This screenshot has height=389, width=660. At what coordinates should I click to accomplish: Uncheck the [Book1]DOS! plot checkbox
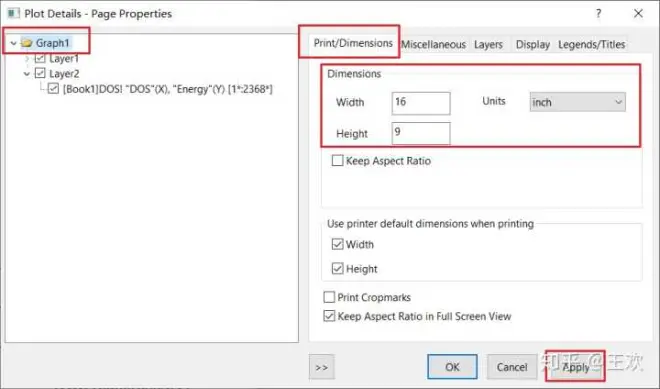[x=53, y=88]
